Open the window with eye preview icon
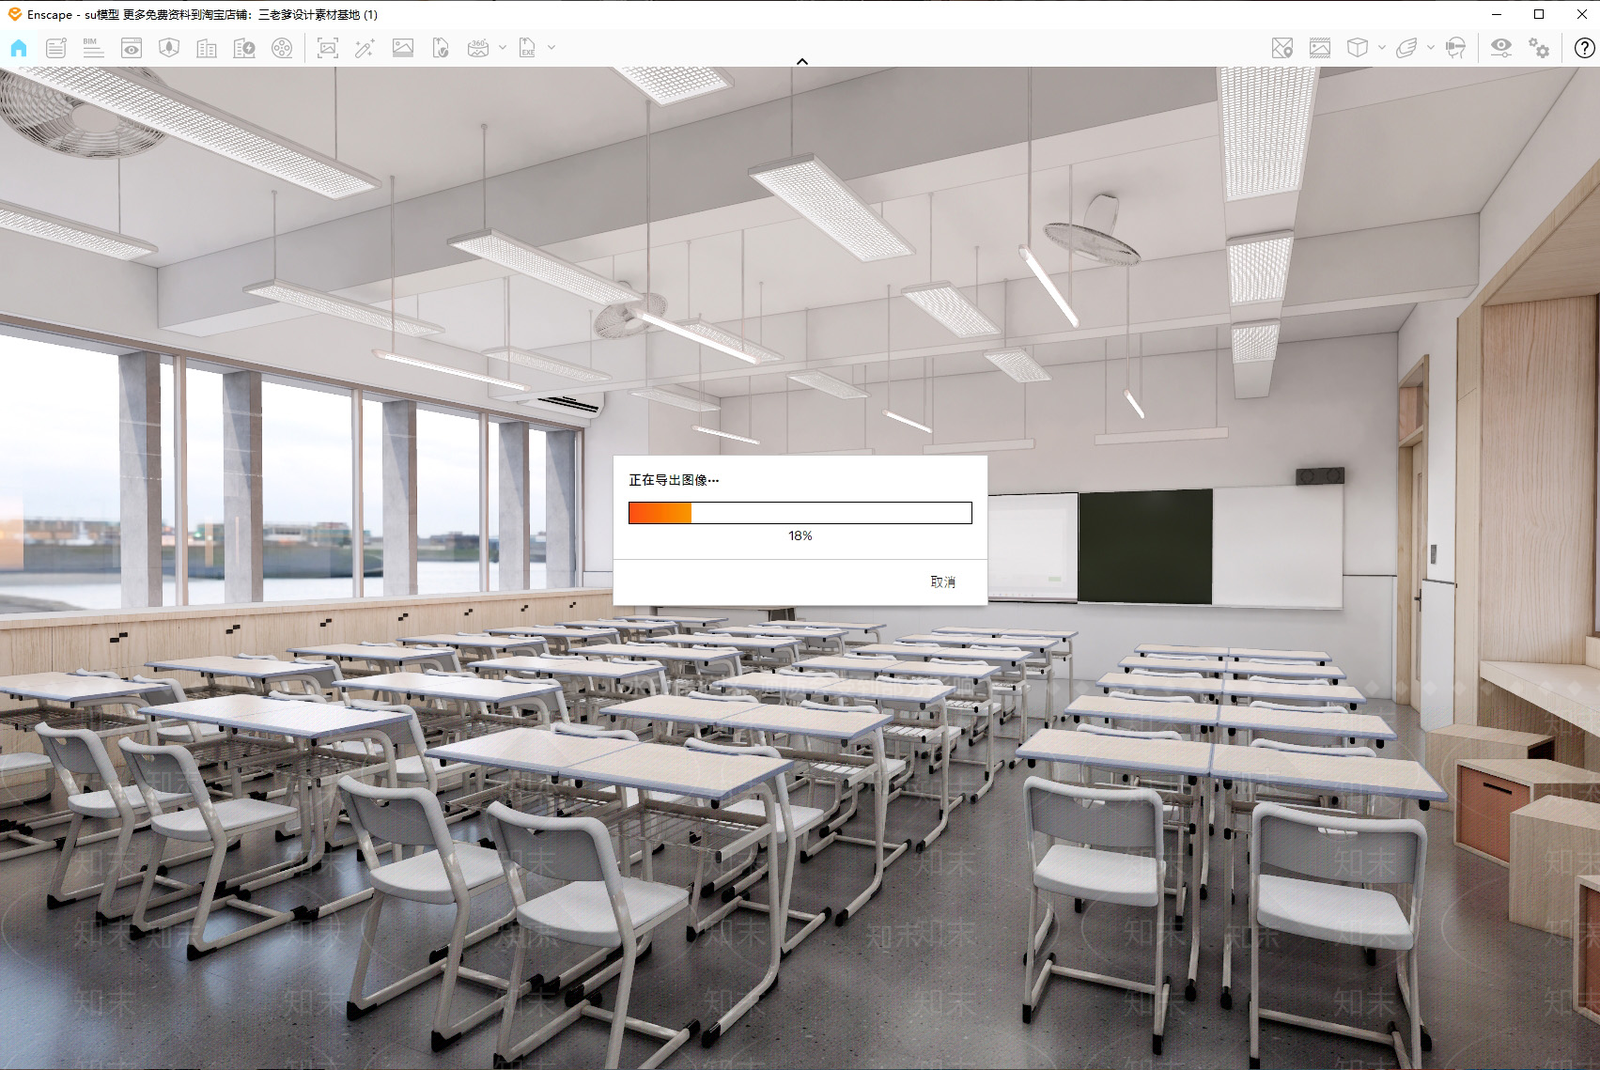Image resolution: width=1600 pixels, height=1070 pixels. click(131, 48)
